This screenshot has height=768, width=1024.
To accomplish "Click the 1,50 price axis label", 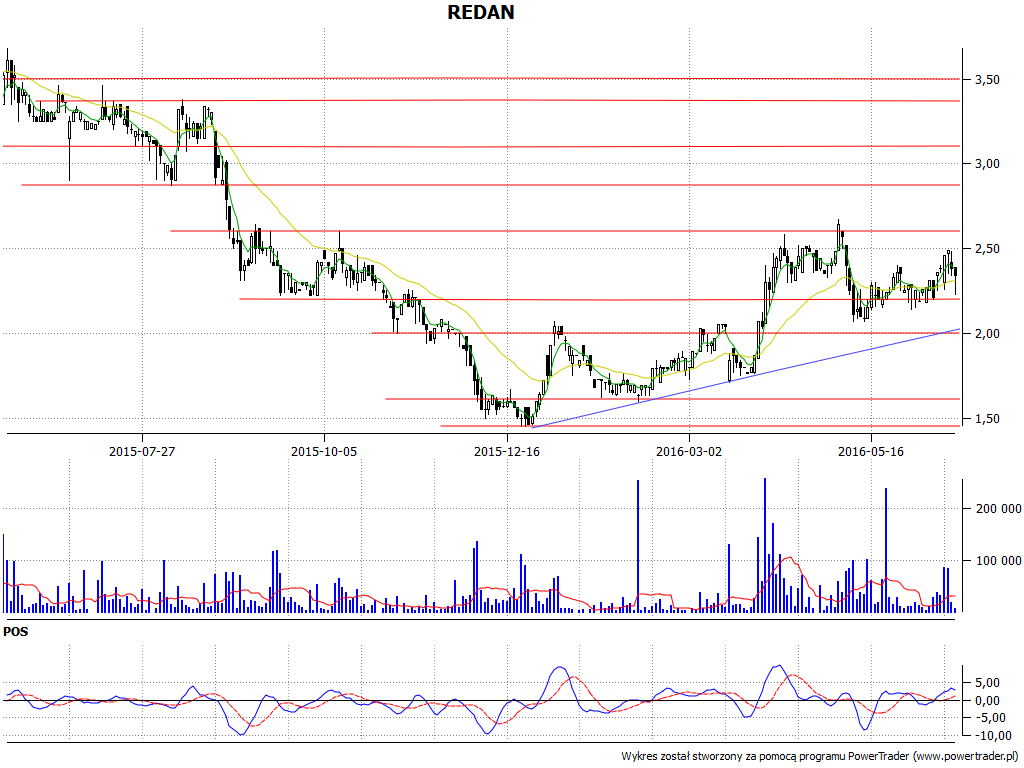I will click(987, 419).
